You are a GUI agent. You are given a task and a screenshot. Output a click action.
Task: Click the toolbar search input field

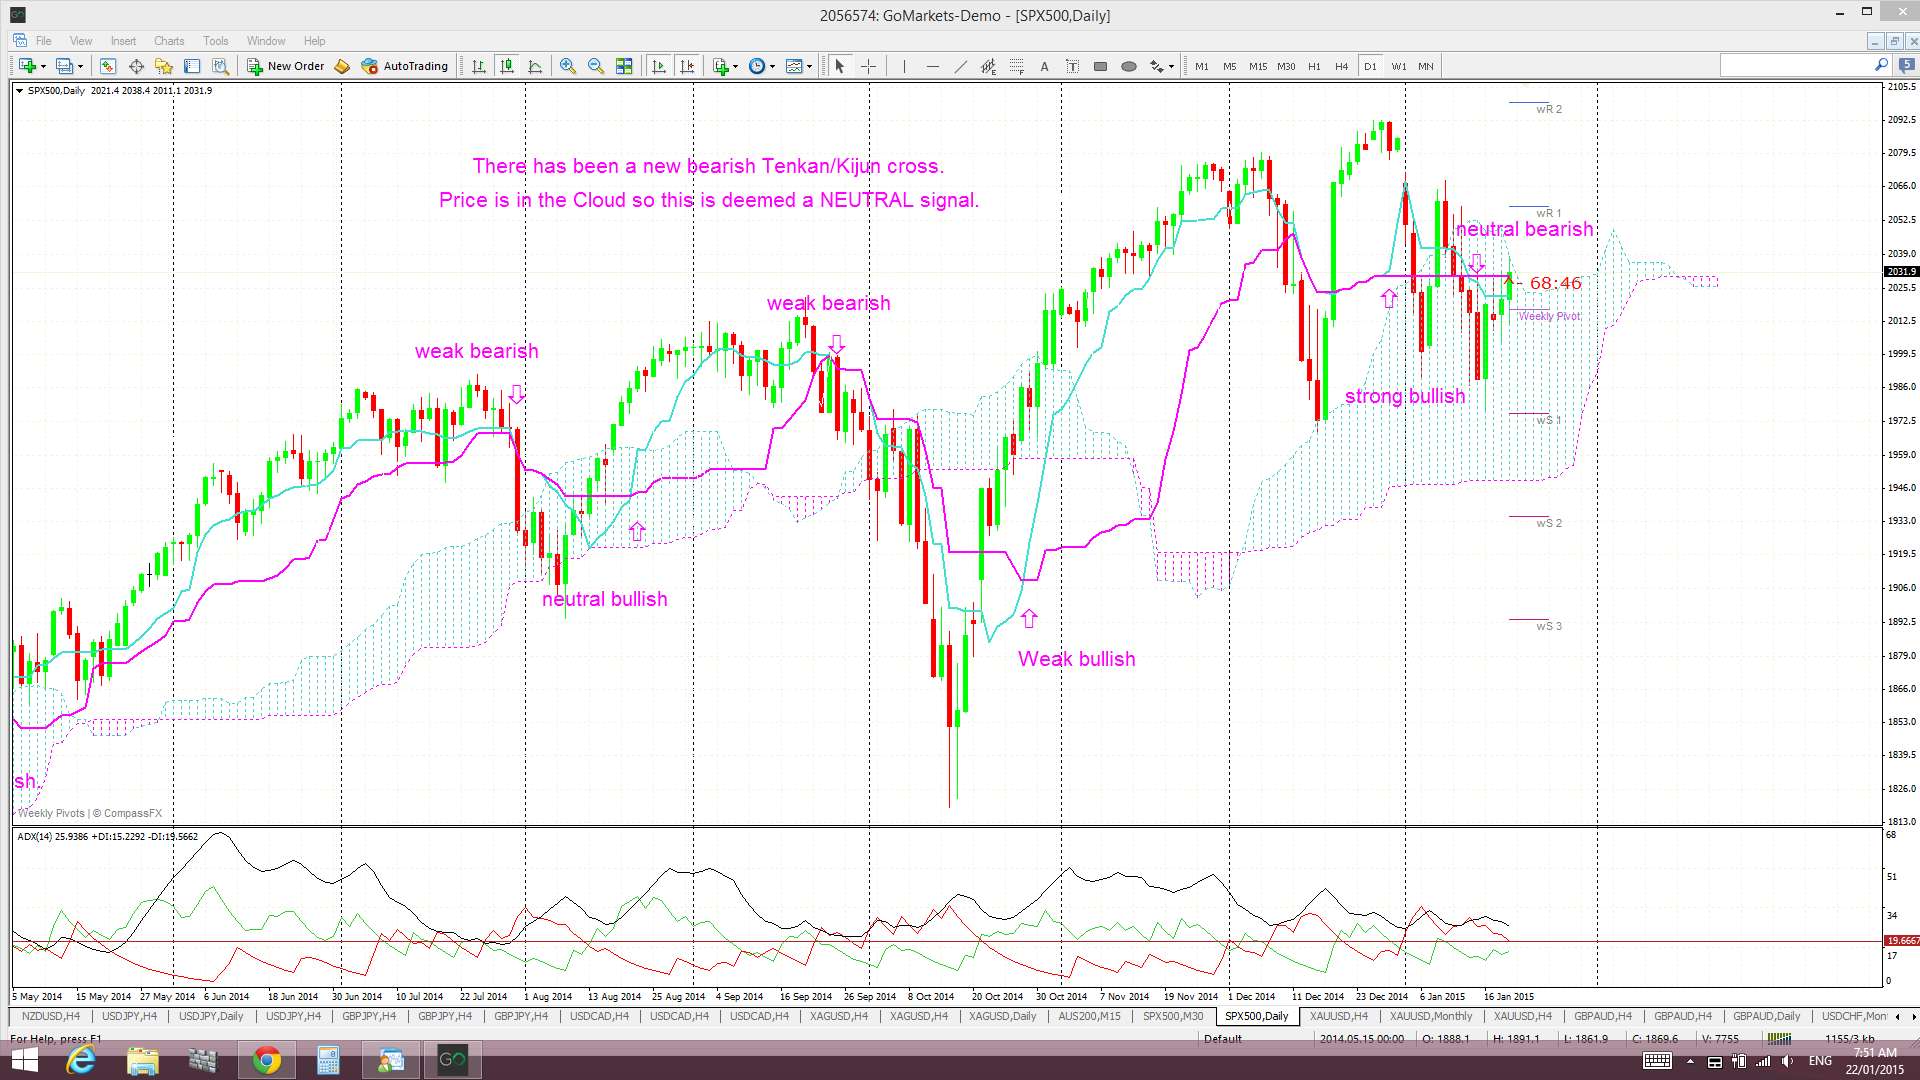click(x=1796, y=66)
